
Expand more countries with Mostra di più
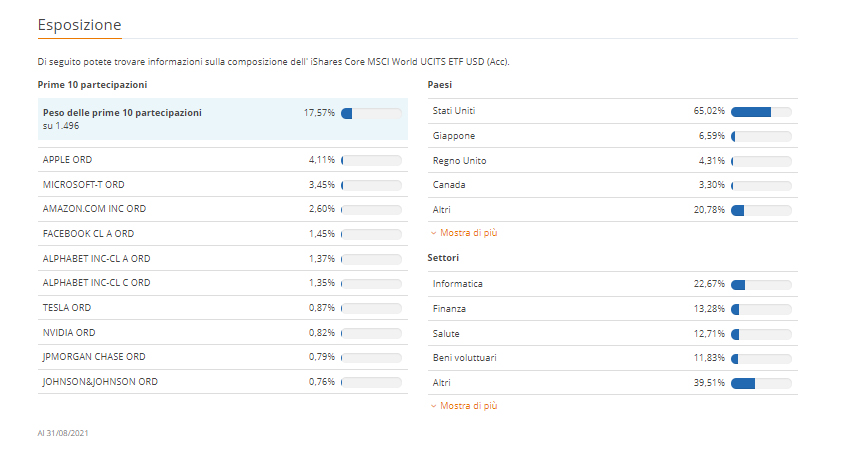(x=468, y=232)
